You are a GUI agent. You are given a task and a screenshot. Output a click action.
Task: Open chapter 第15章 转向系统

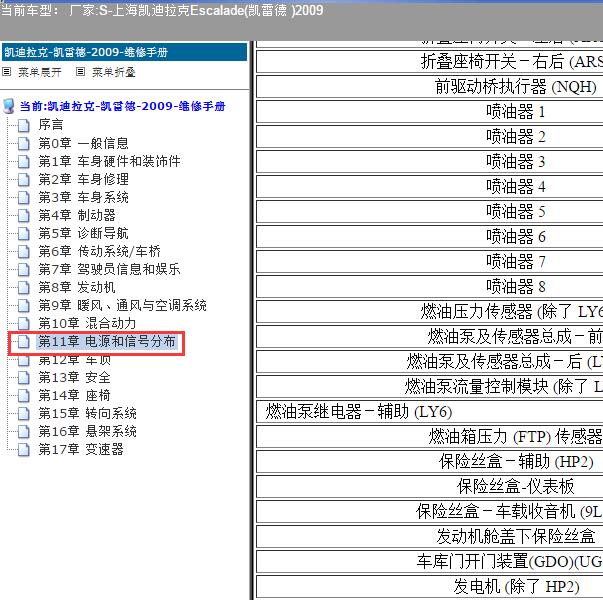[87, 413]
